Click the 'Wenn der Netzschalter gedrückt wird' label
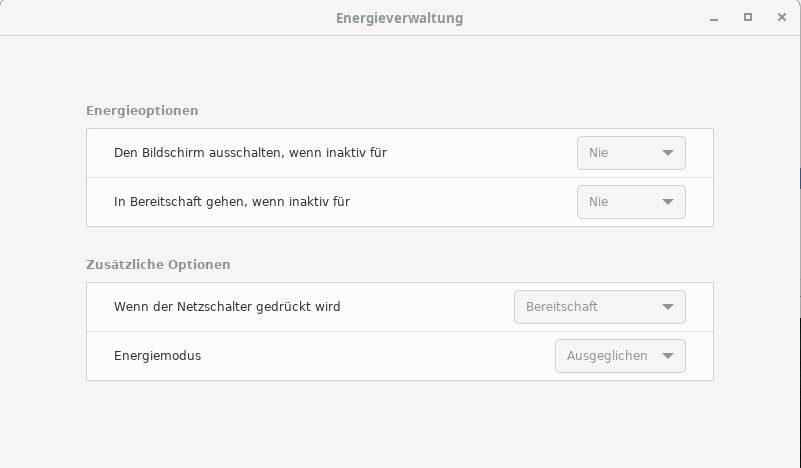The height and width of the screenshot is (468, 801). [x=227, y=307]
